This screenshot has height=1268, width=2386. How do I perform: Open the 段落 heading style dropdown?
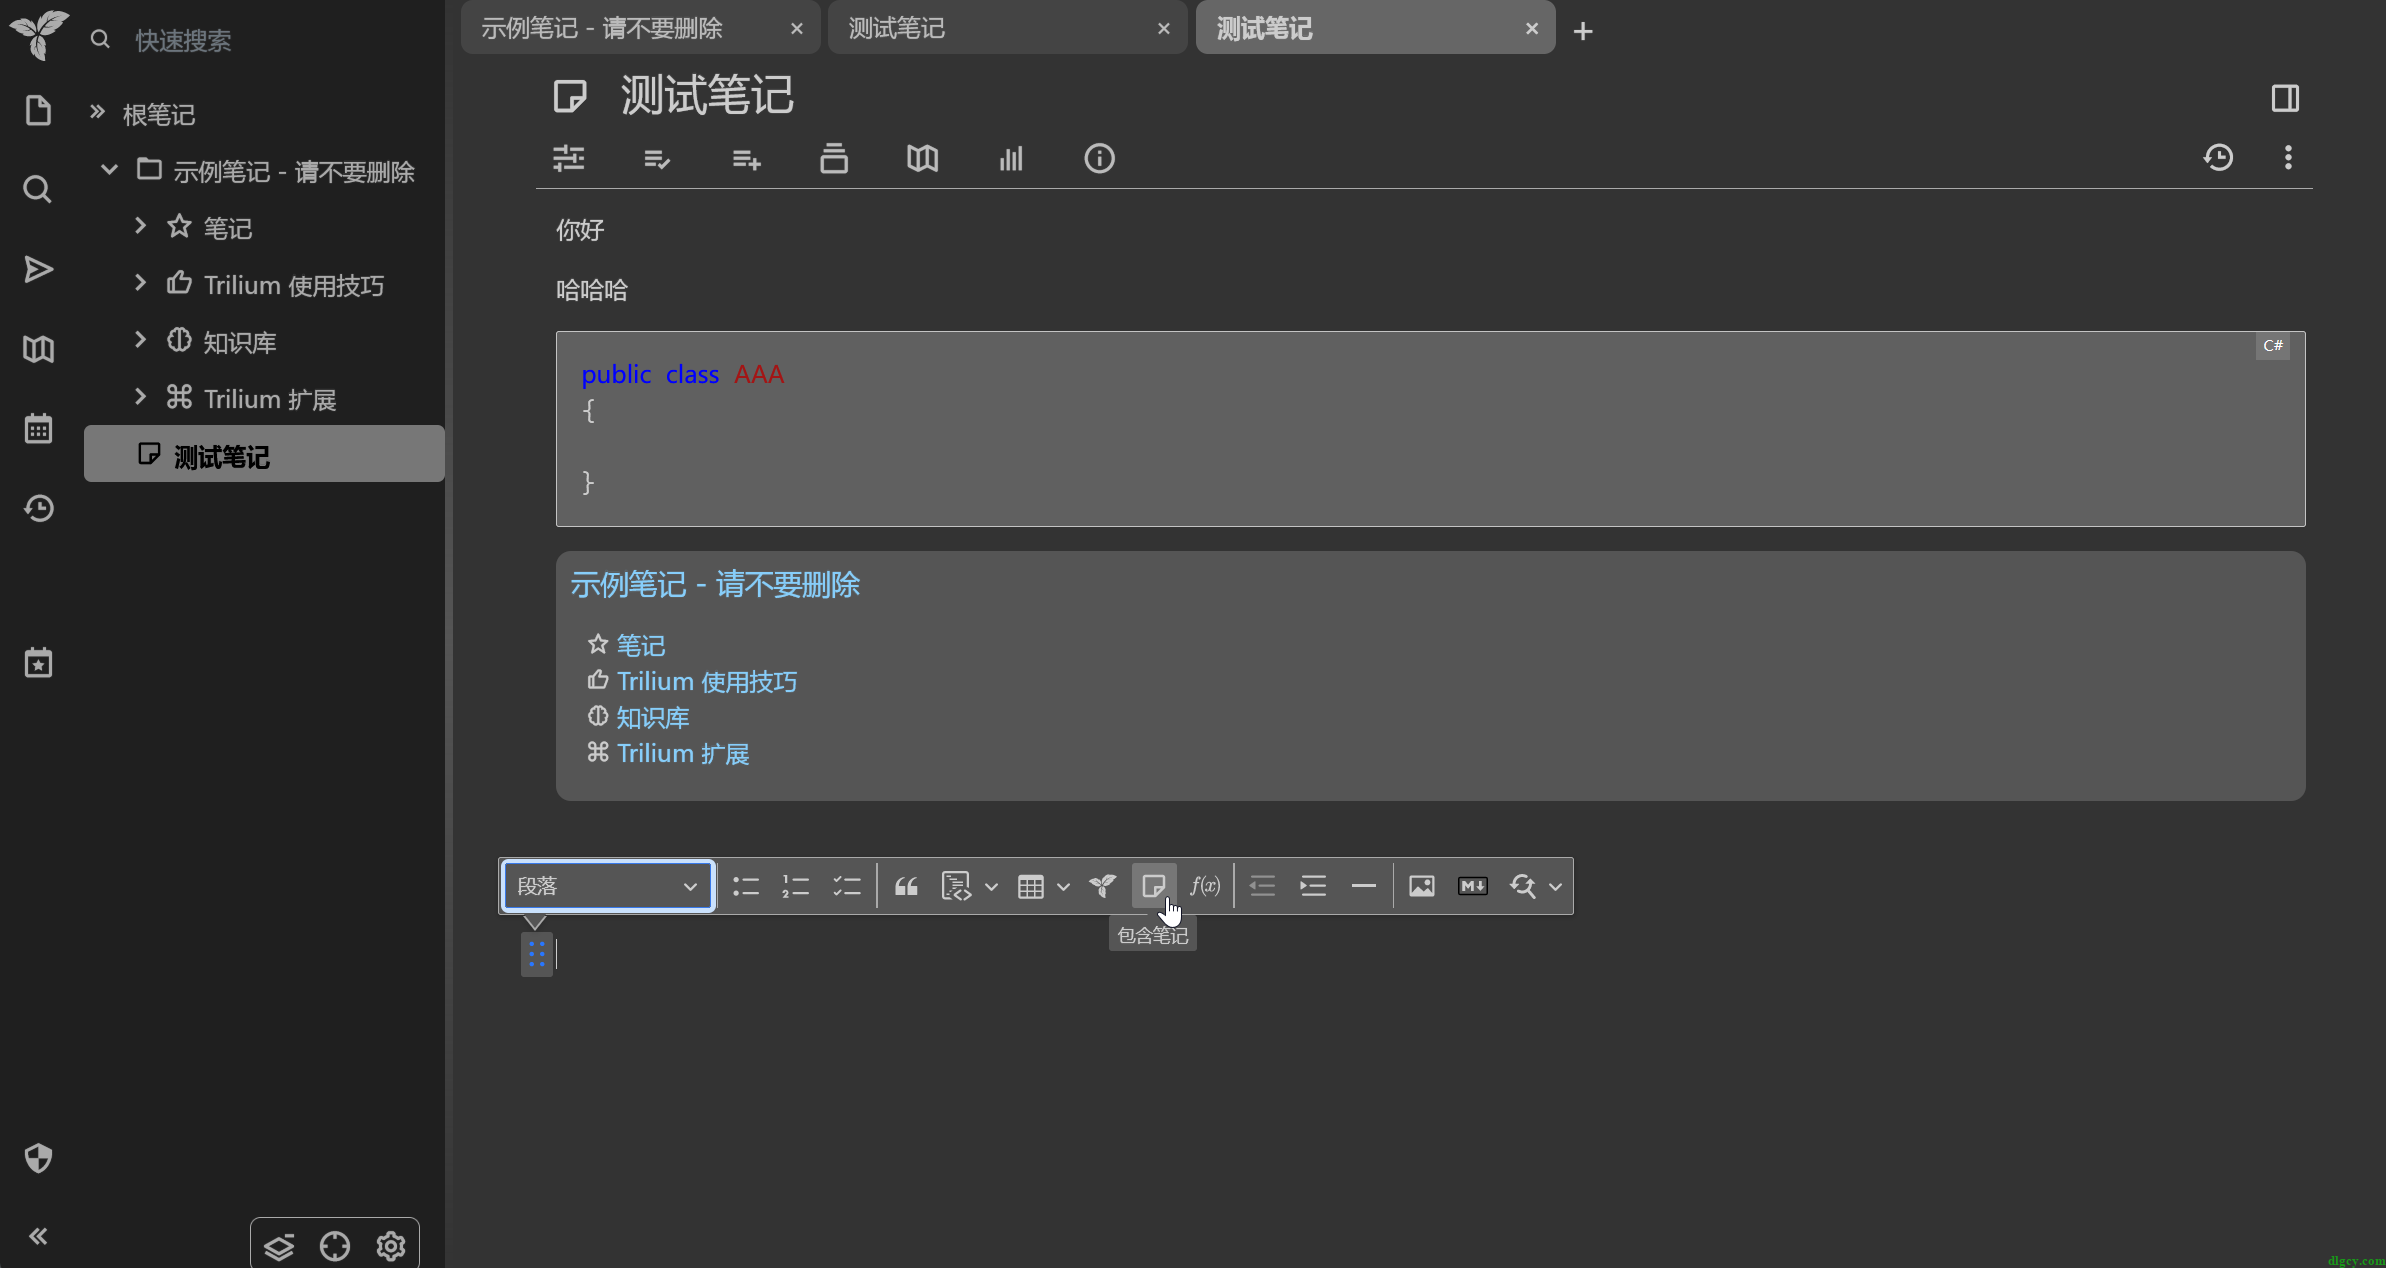[608, 886]
